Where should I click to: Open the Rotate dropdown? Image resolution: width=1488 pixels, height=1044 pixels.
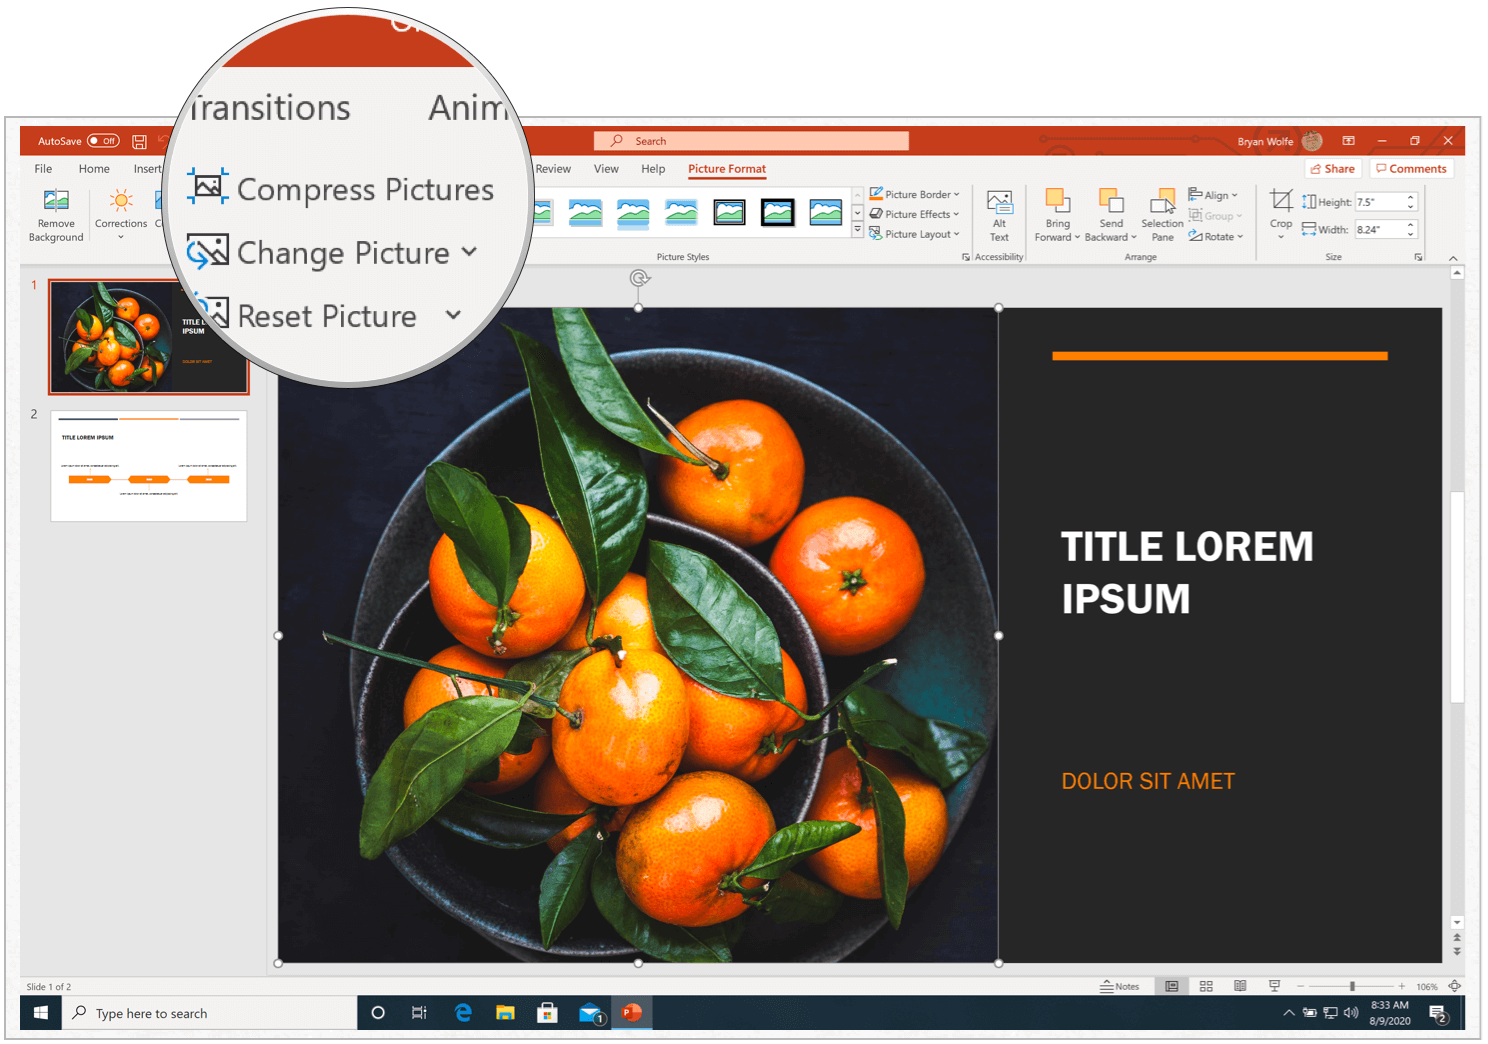[x=1216, y=237]
